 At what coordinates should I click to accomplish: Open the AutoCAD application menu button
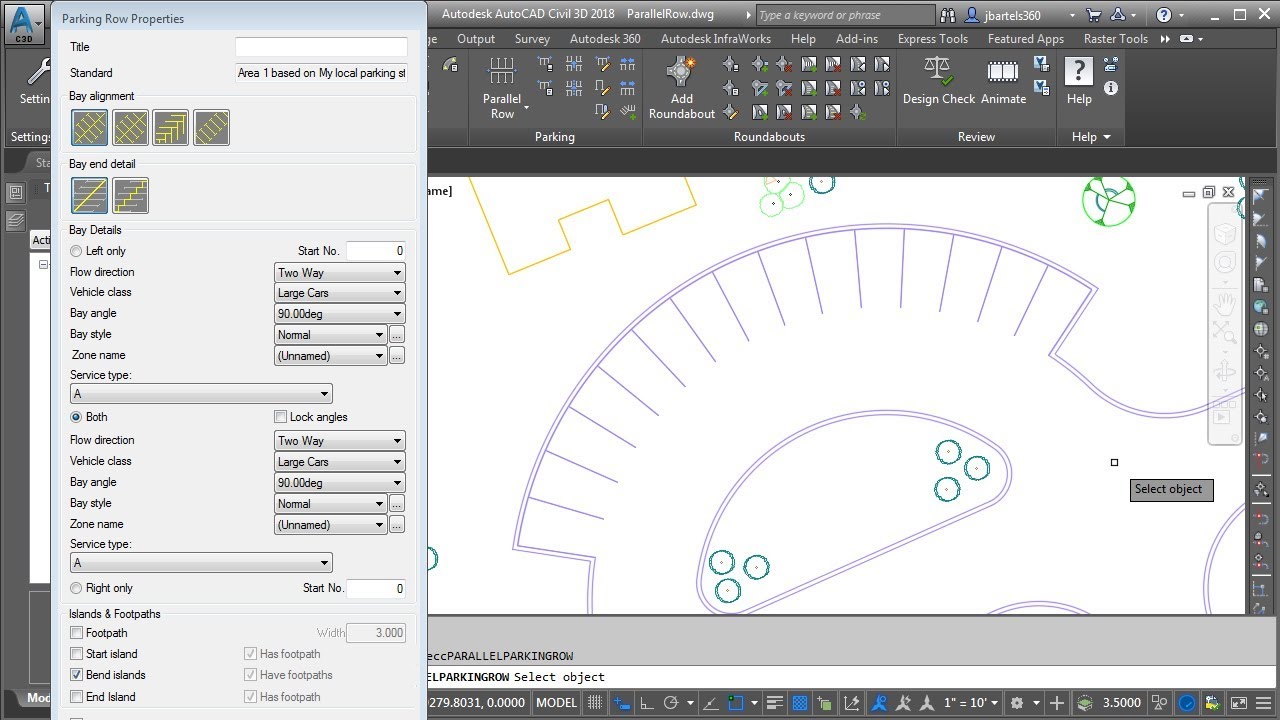(25, 24)
